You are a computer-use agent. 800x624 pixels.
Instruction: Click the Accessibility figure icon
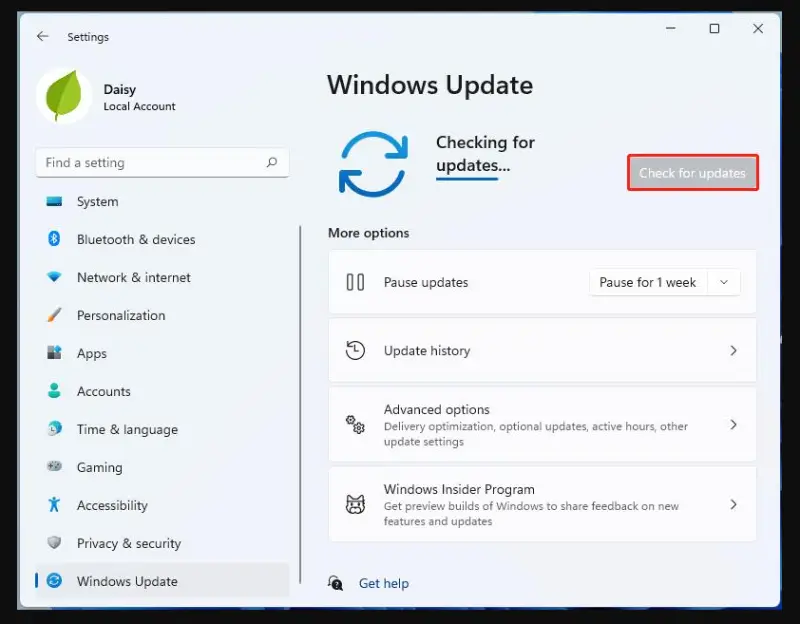tap(54, 505)
